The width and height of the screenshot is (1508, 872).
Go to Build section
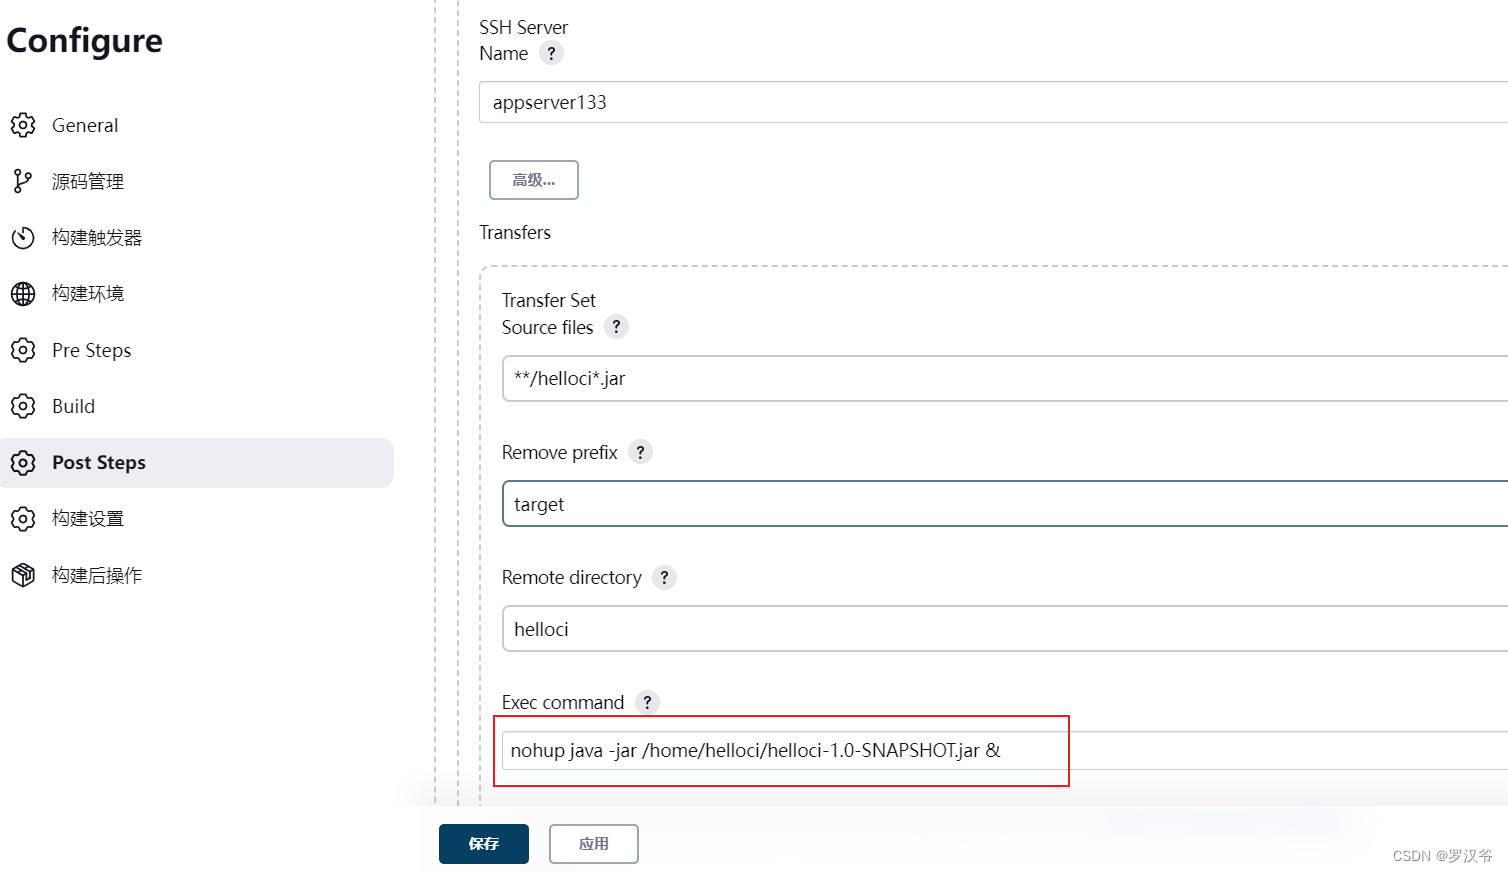[x=197, y=406]
